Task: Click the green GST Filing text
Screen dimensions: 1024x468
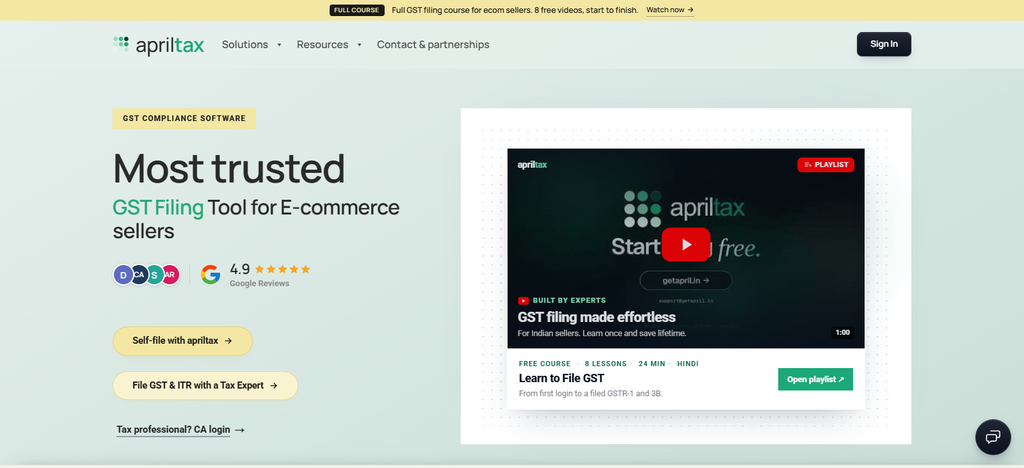Action: click(158, 208)
